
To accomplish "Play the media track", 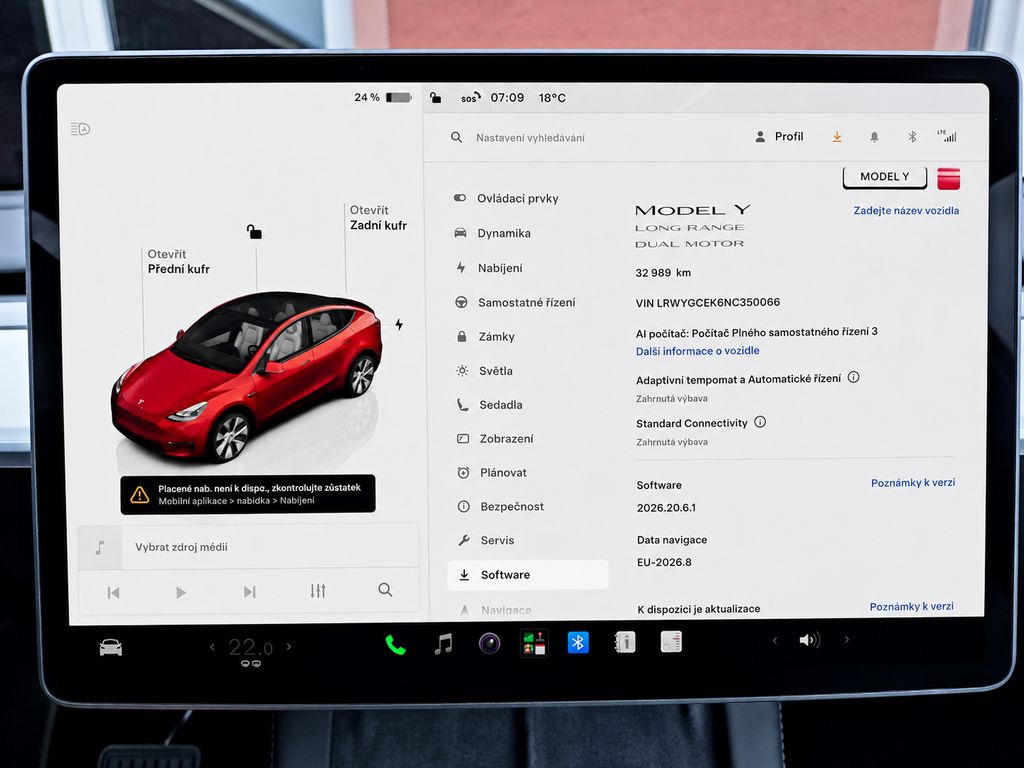I will click(181, 592).
